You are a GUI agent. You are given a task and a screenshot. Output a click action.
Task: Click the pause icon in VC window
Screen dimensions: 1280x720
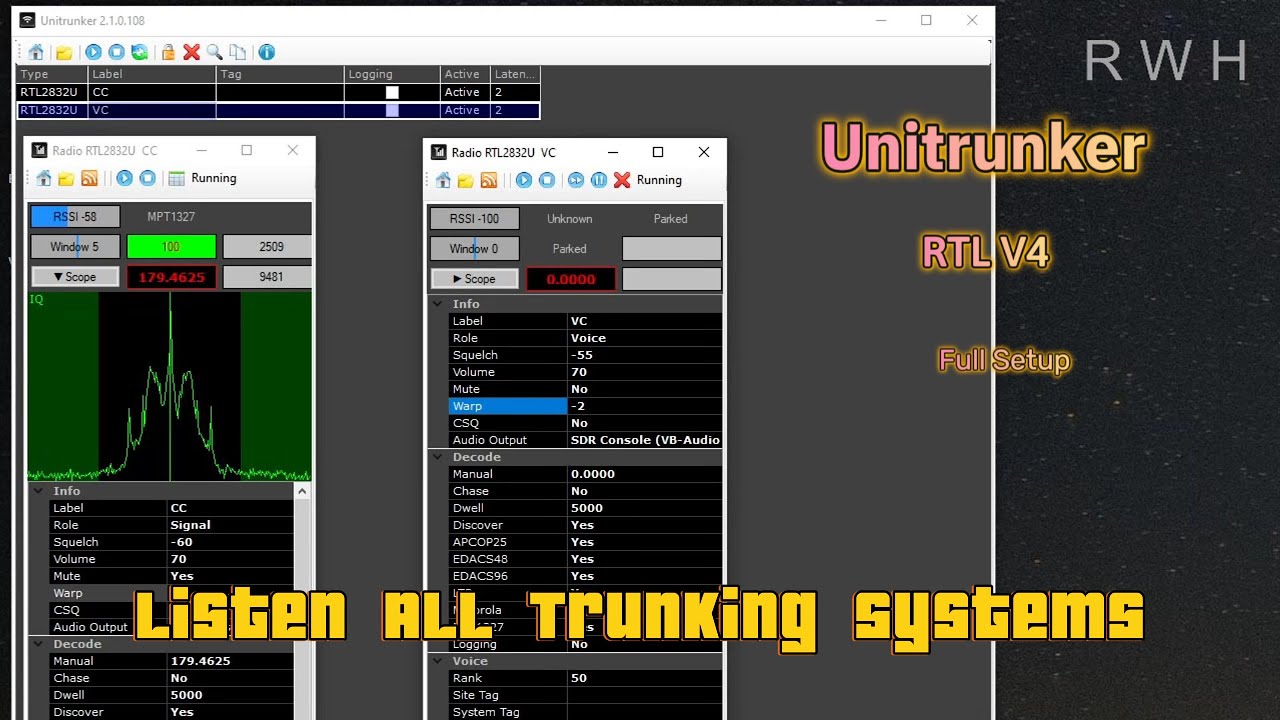pyautogui.click(x=599, y=180)
